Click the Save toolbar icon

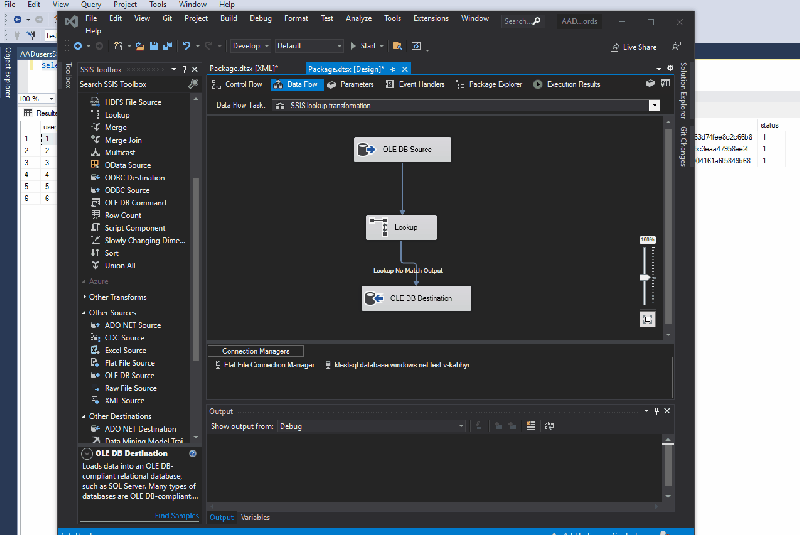[x=154, y=46]
